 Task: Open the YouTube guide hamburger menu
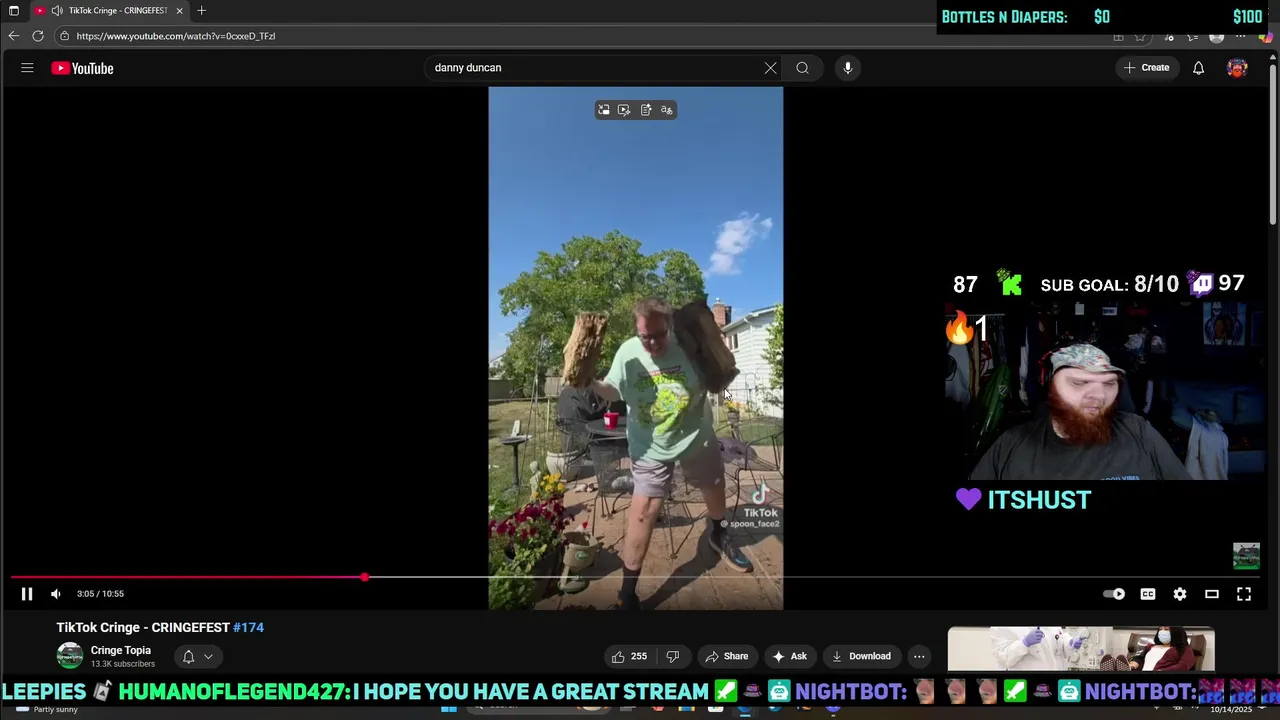pos(27,68)
